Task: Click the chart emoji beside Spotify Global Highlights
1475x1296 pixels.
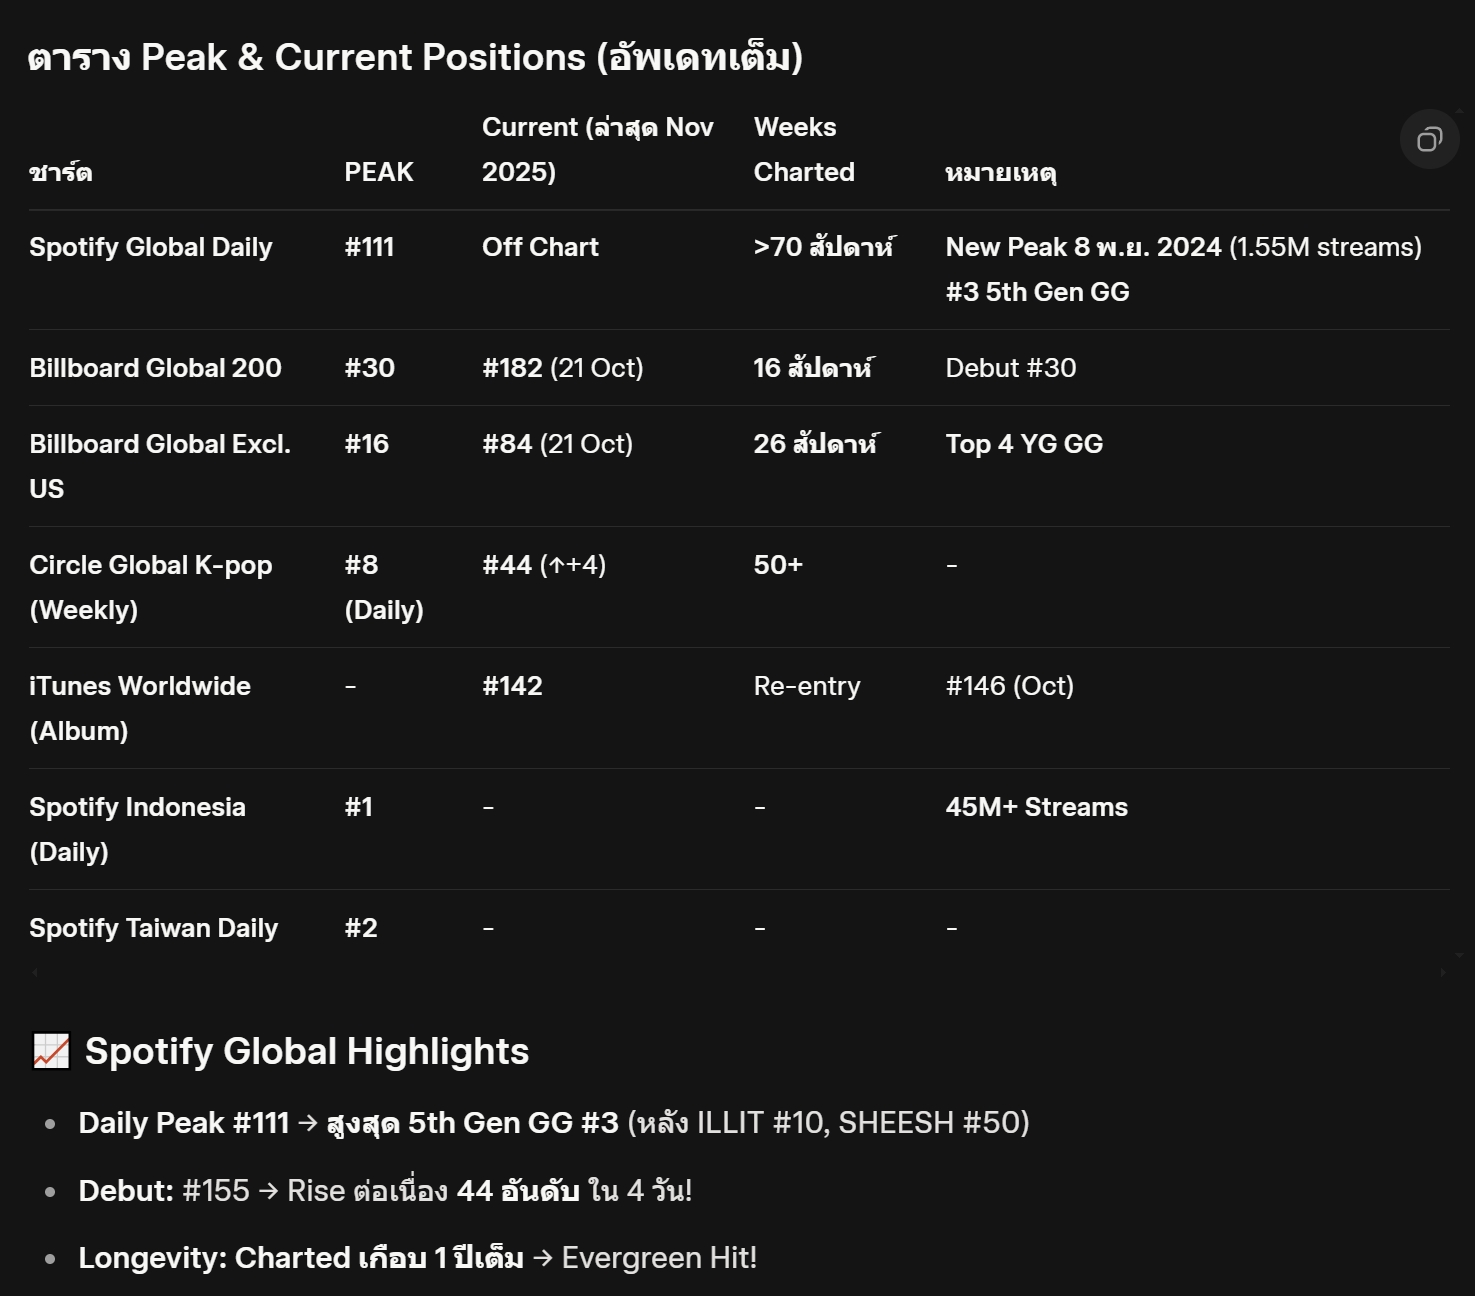Action: click(x=51, y=1051)
